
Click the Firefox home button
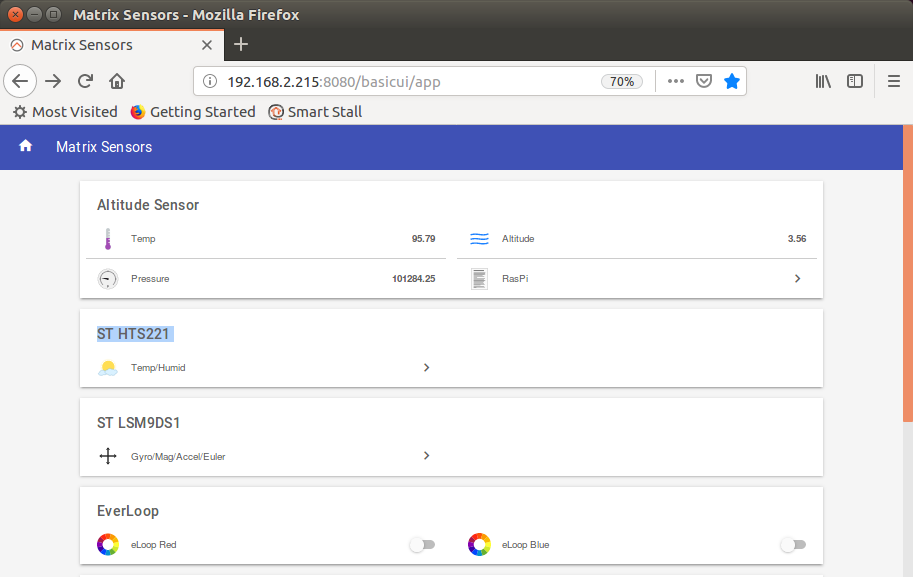[x=117, y=81]
